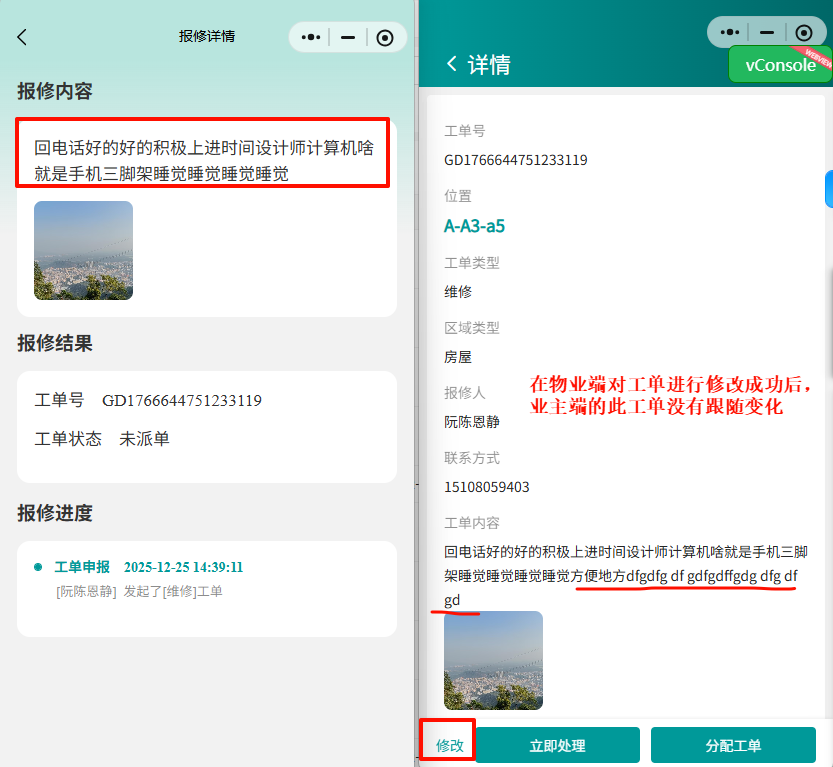Preview the photo under 工单内容
833x767 pixels.
[493, 660]
